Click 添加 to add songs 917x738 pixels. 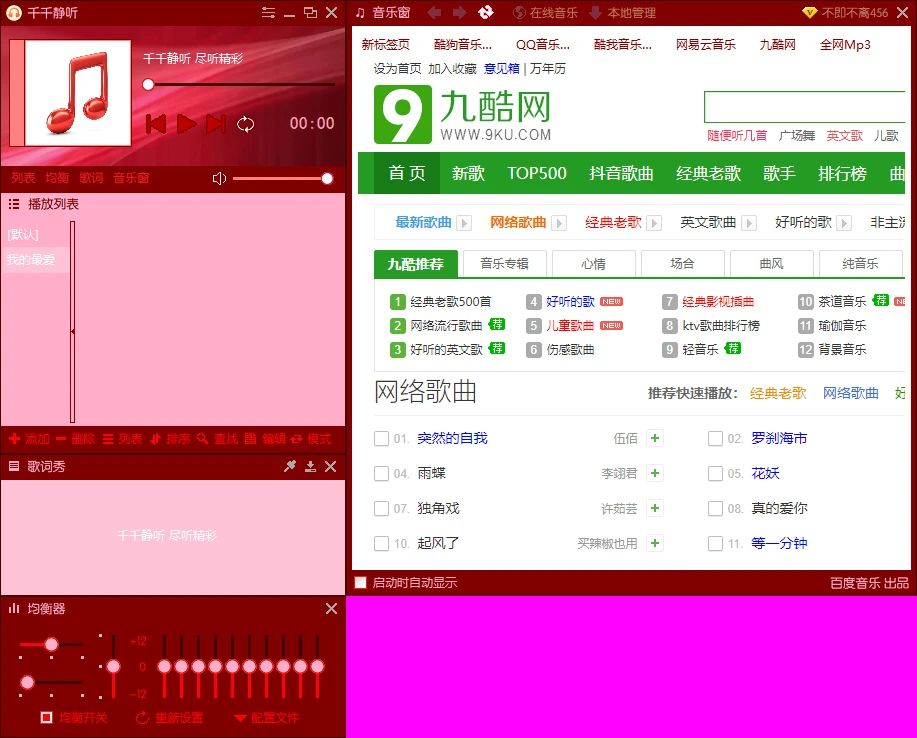tap(29, 439)
